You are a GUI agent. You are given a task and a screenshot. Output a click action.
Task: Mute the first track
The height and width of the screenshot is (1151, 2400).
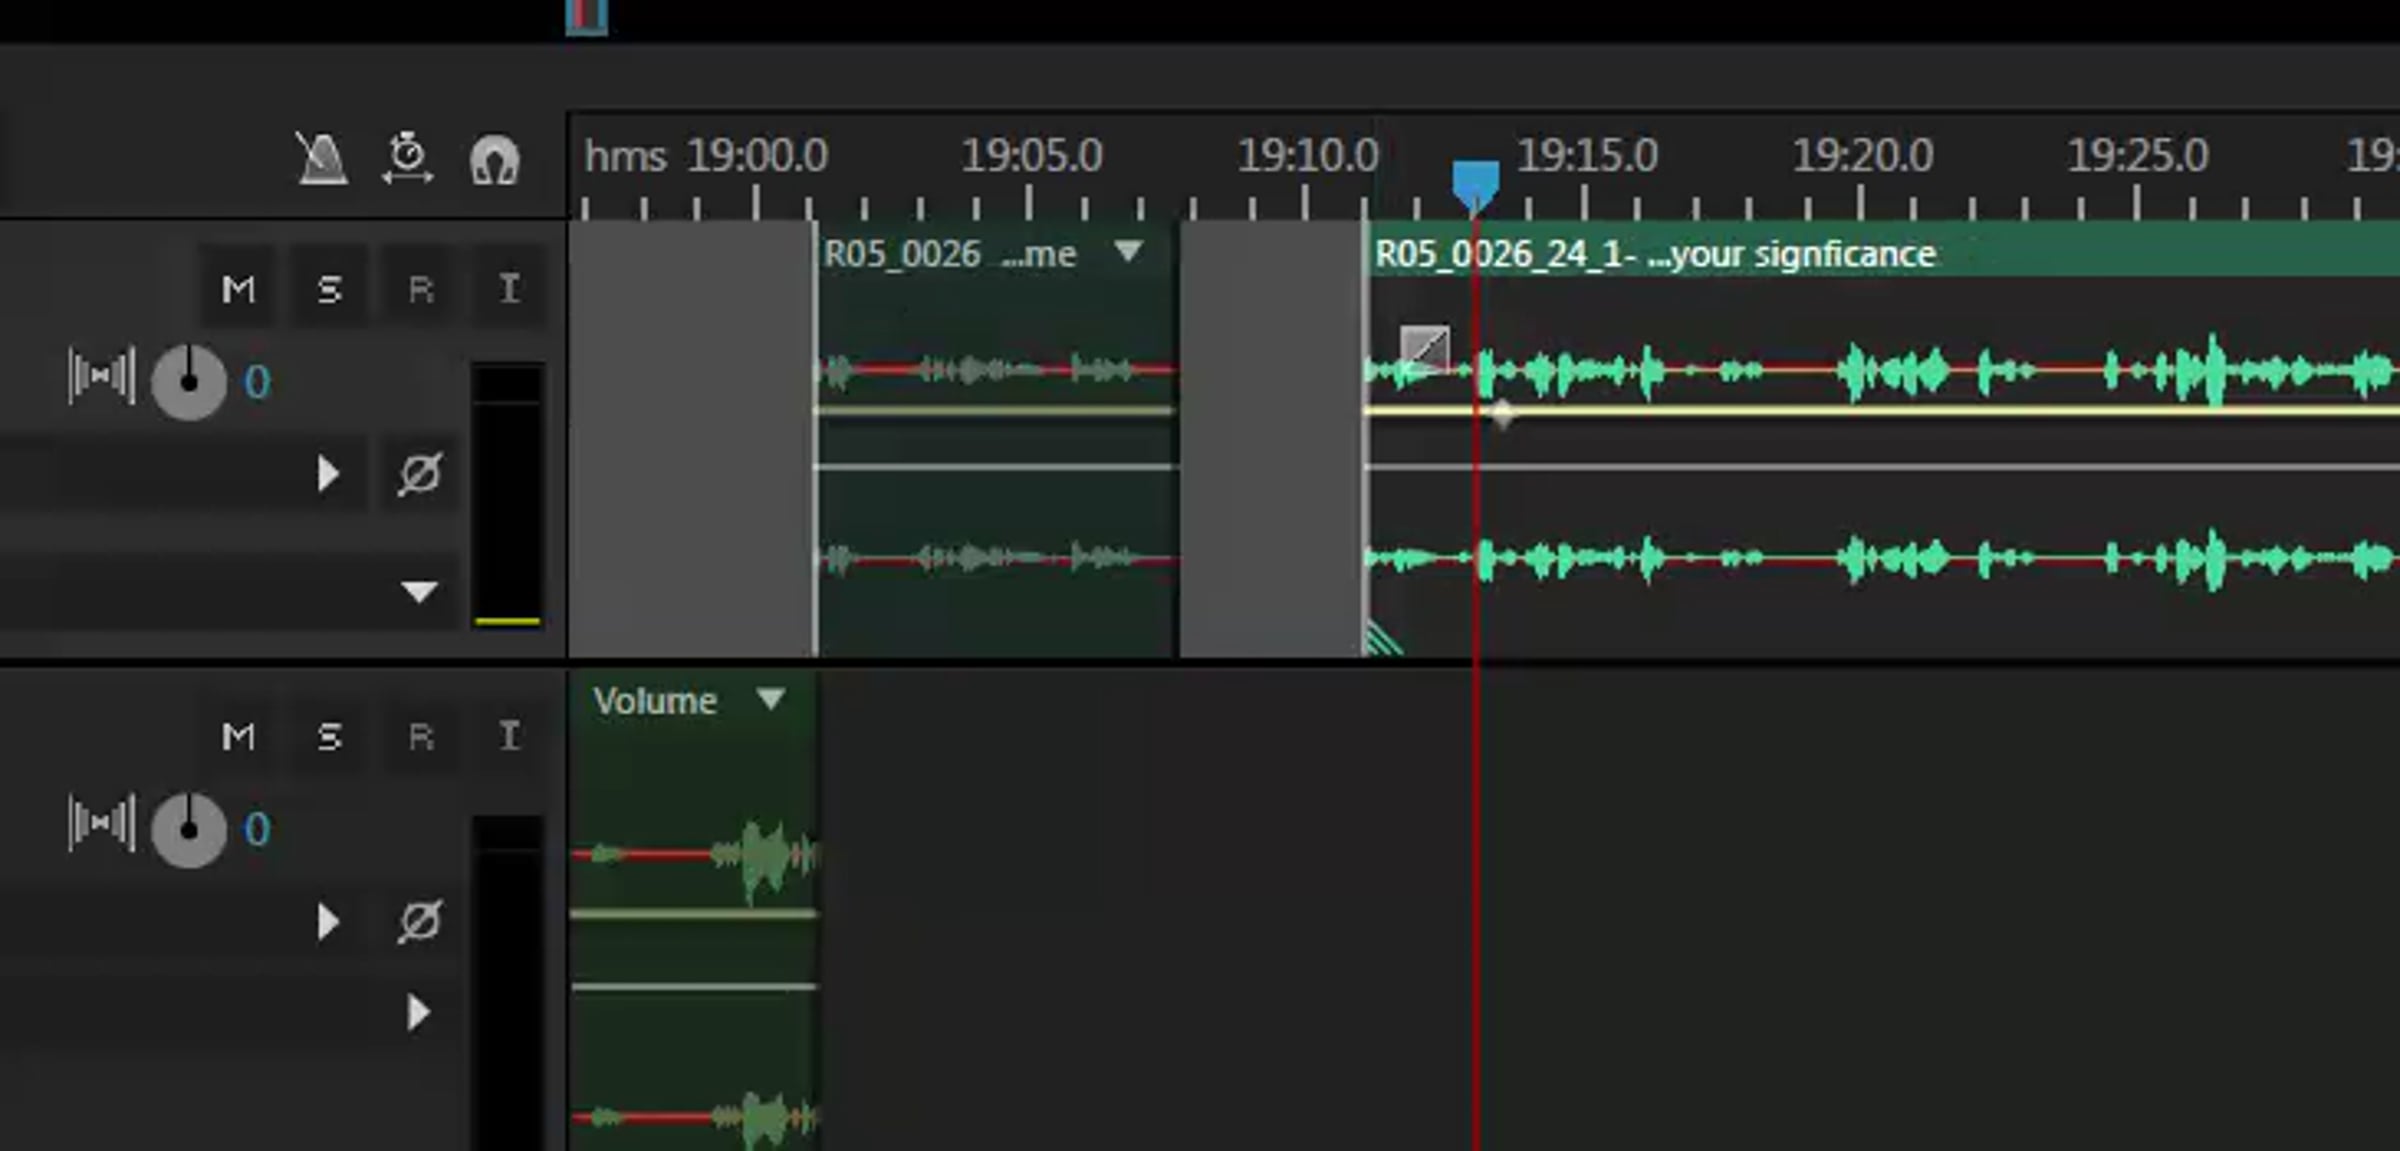tap(238, 290)
